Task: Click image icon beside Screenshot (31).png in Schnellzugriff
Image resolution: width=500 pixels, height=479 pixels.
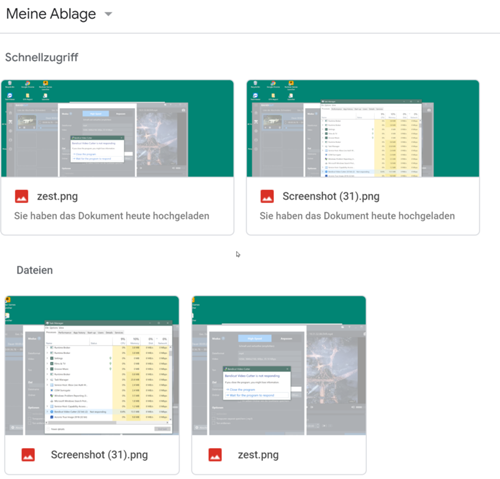Action: click(x=267, y=196)
